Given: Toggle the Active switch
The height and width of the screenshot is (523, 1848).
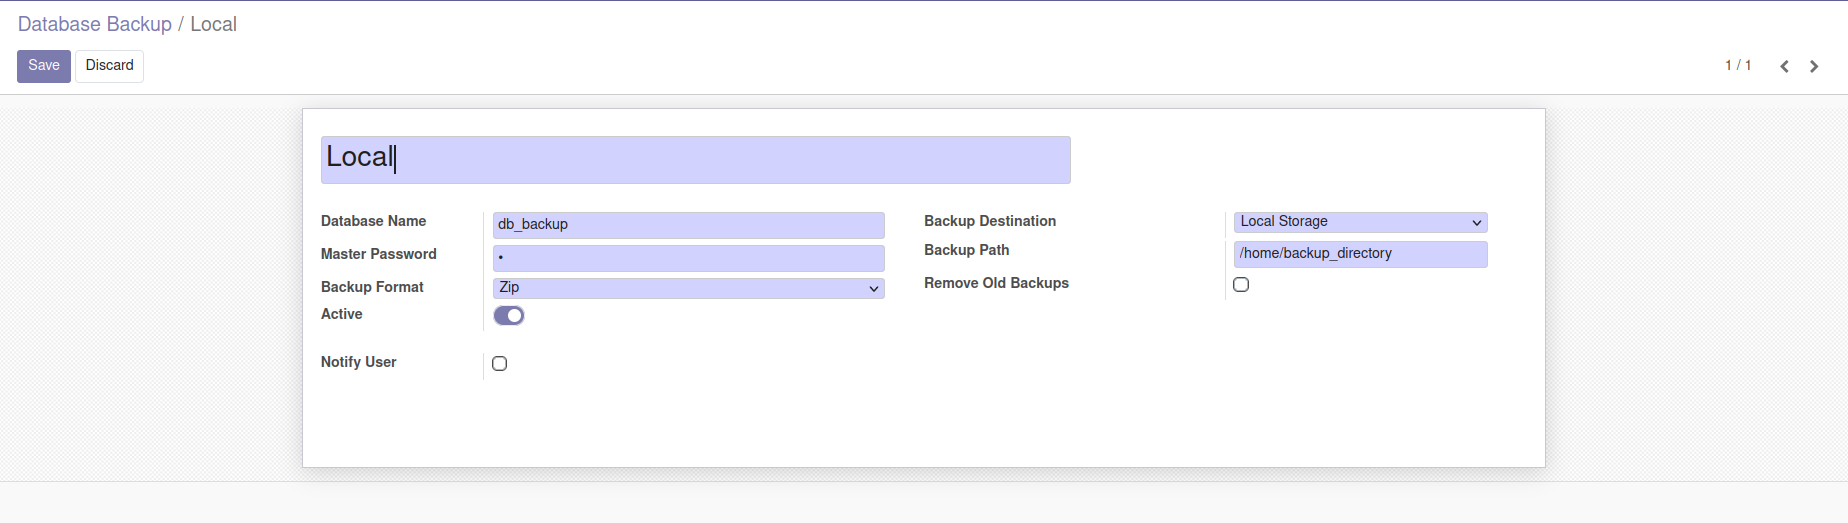Looking at the screenshot, I should click(509, 315).
